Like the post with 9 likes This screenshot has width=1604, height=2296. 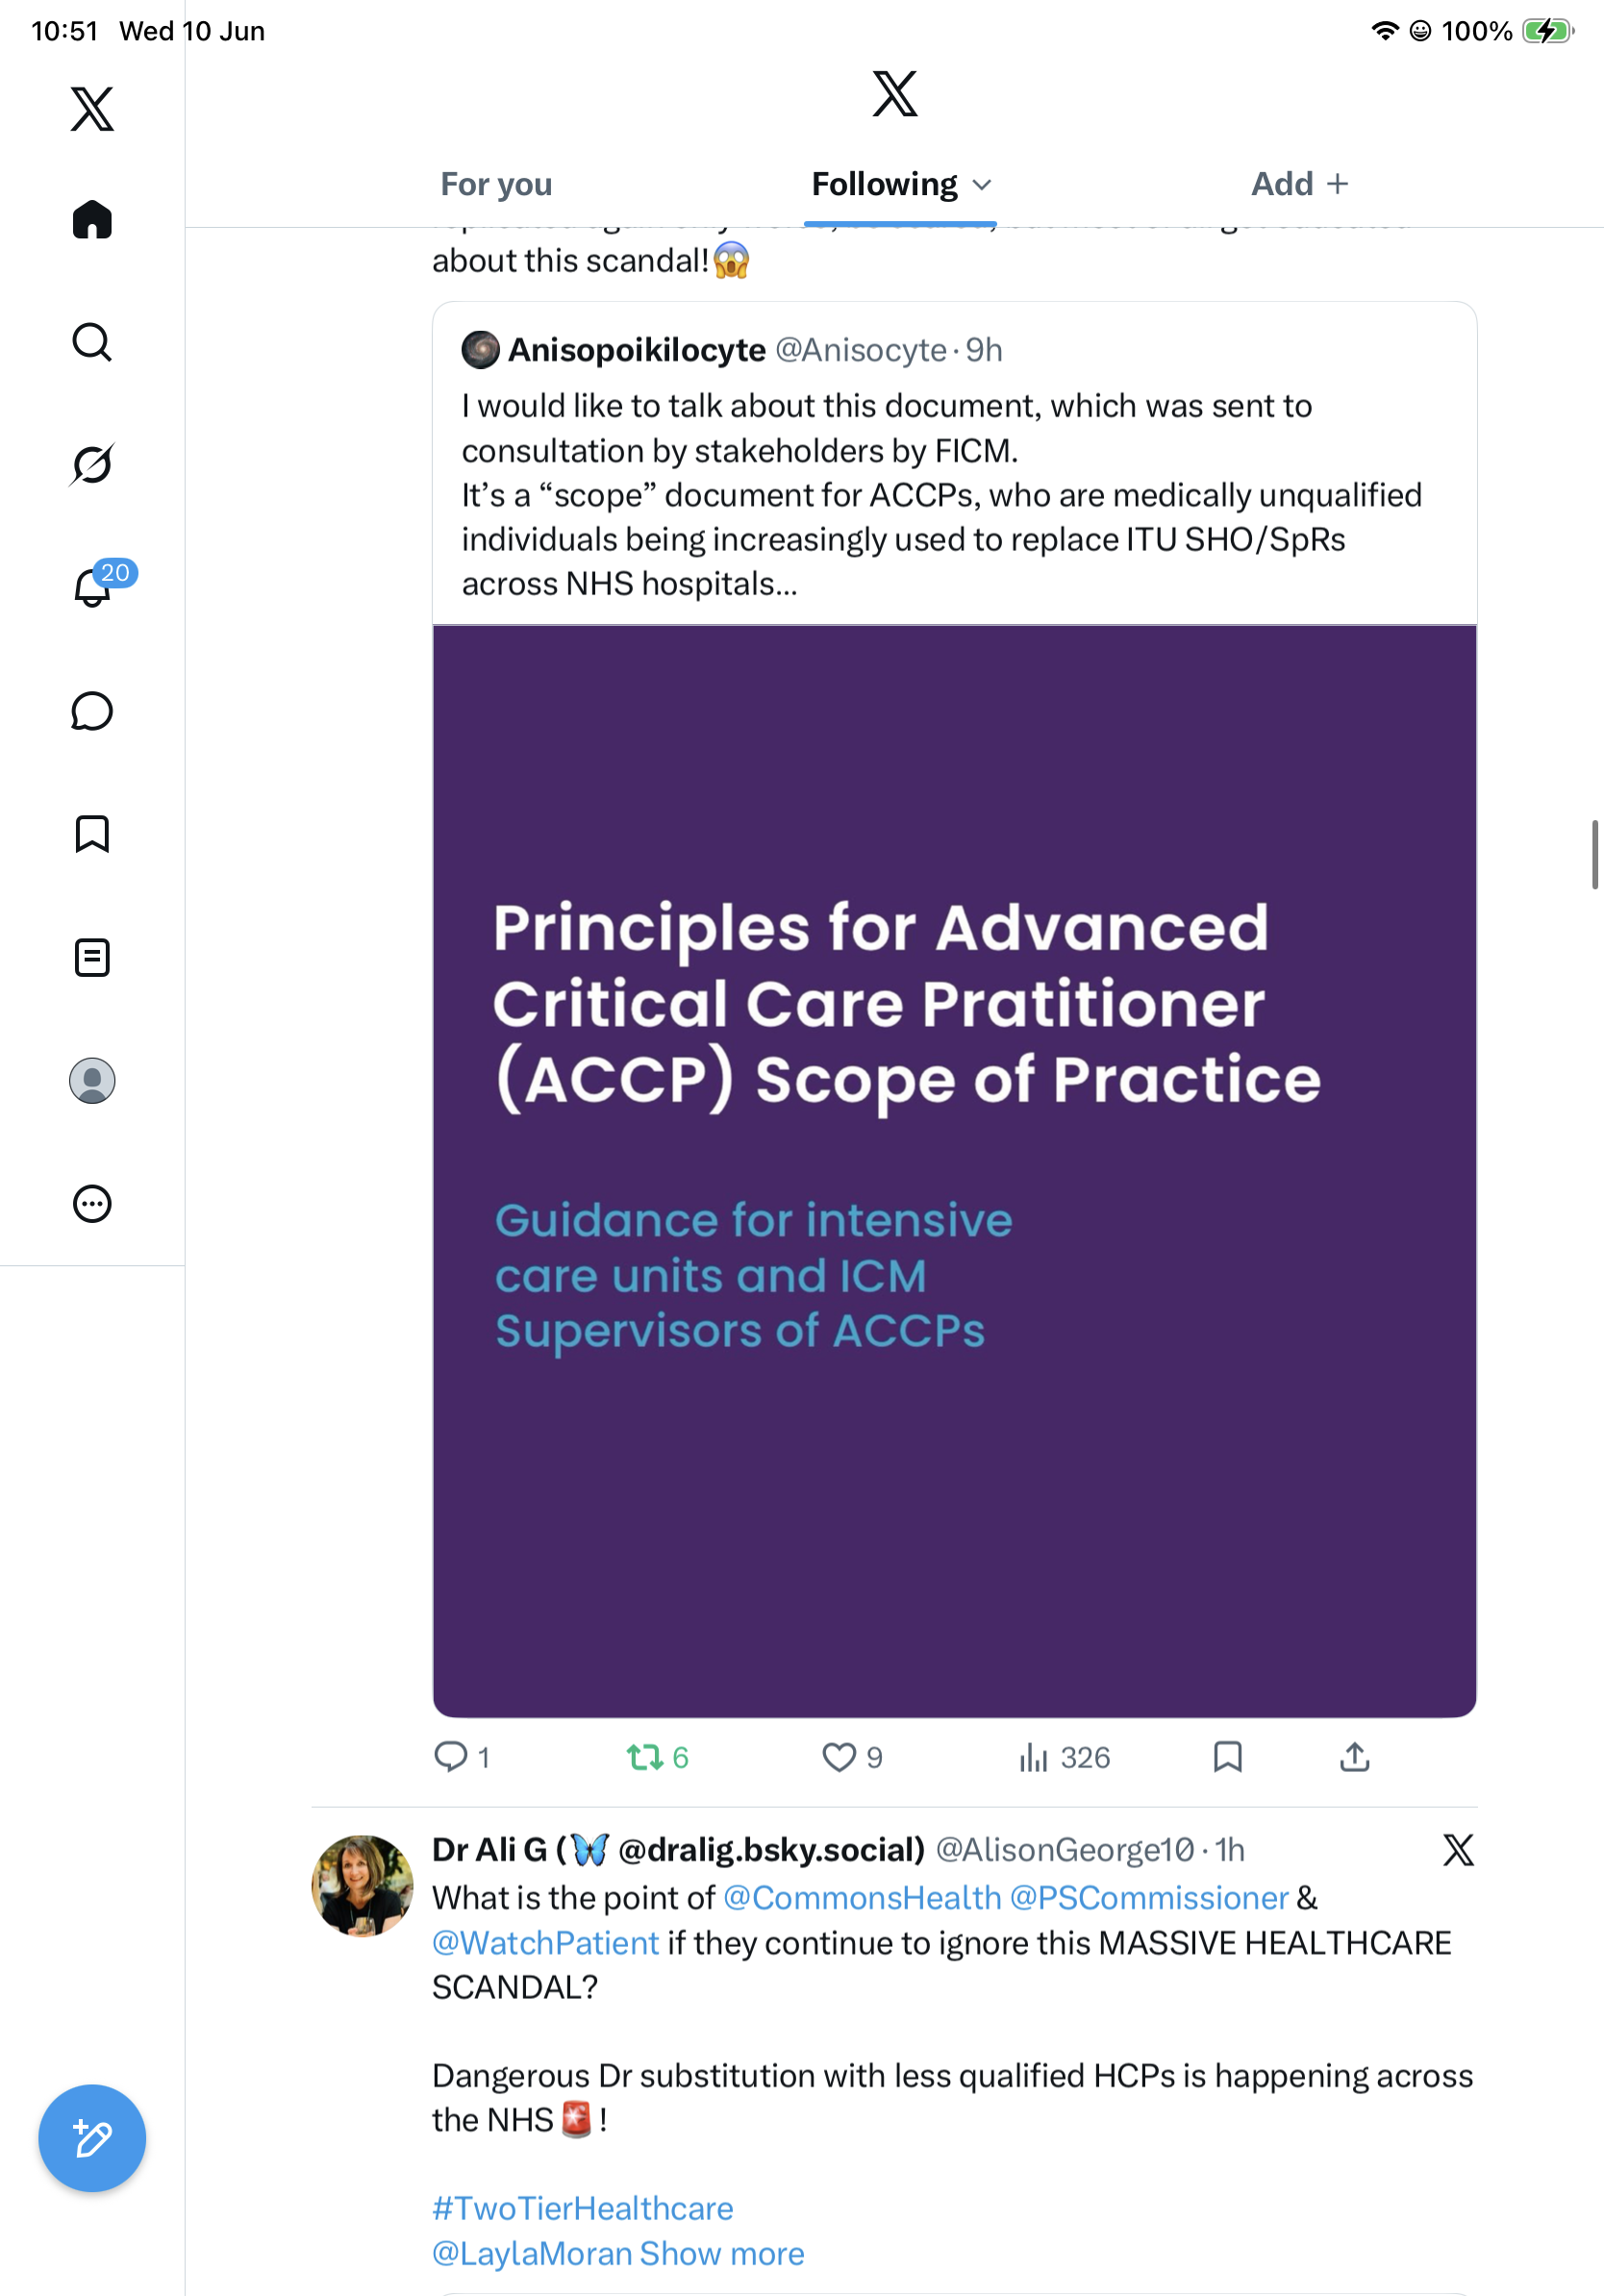[852, 1757]
